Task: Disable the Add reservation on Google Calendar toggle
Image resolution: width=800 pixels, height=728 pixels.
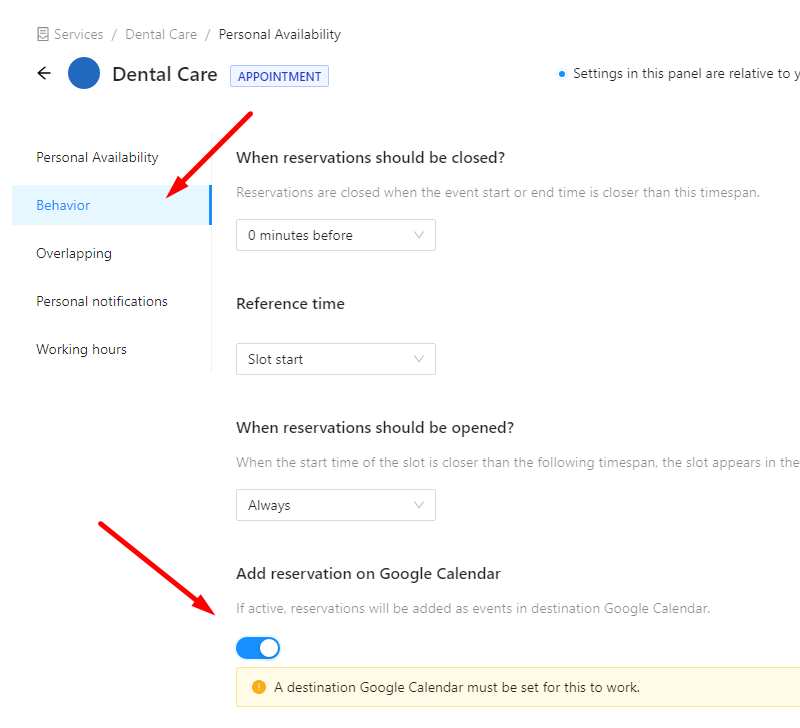Action: point(258,648)
